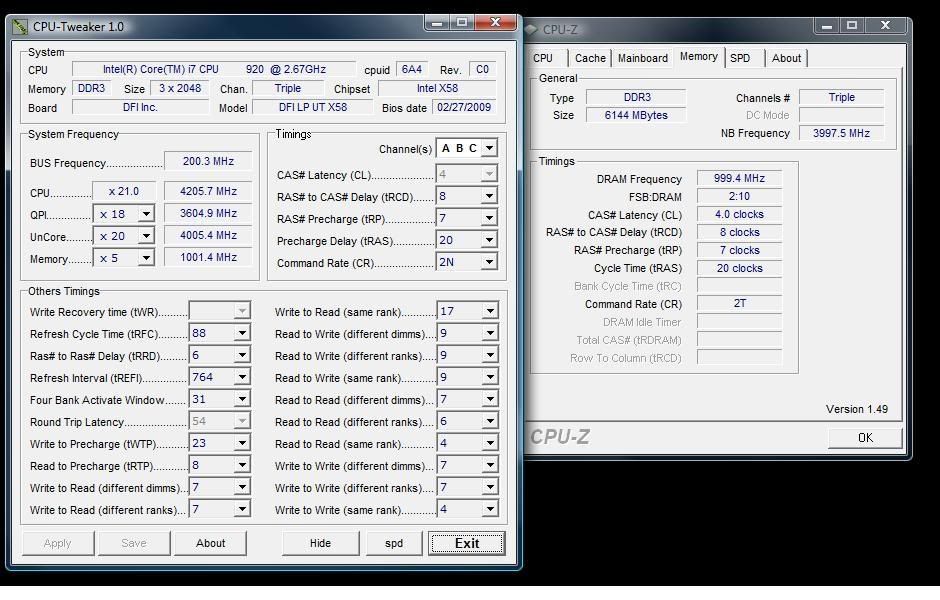Click the DRAM Frequency 999.4 MHz value
Image resolution: width=940 pixels, height=600 pixels.
tap(739, 178)
